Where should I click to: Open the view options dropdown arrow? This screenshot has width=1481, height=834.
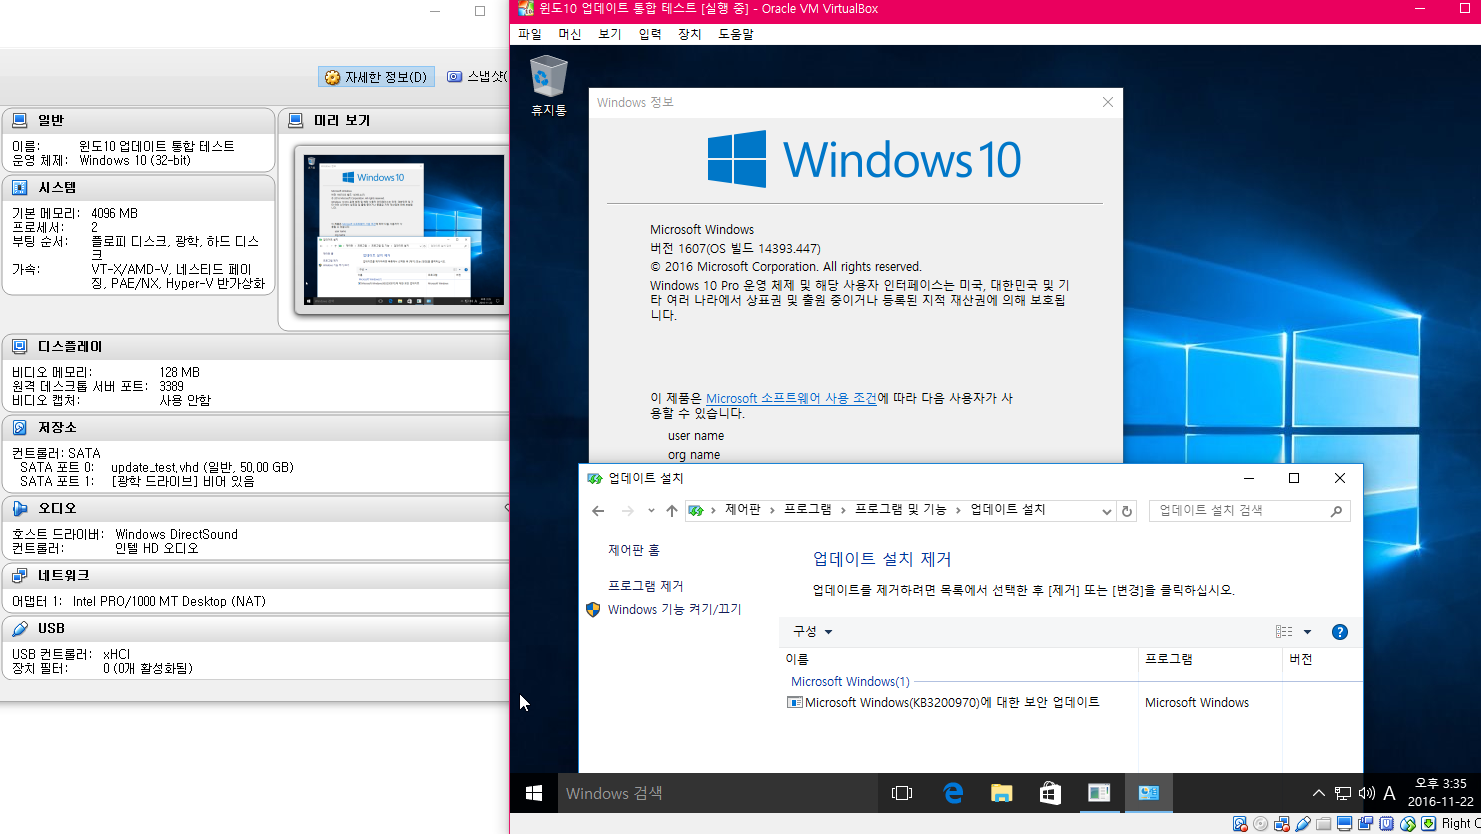pos(1307,632)
